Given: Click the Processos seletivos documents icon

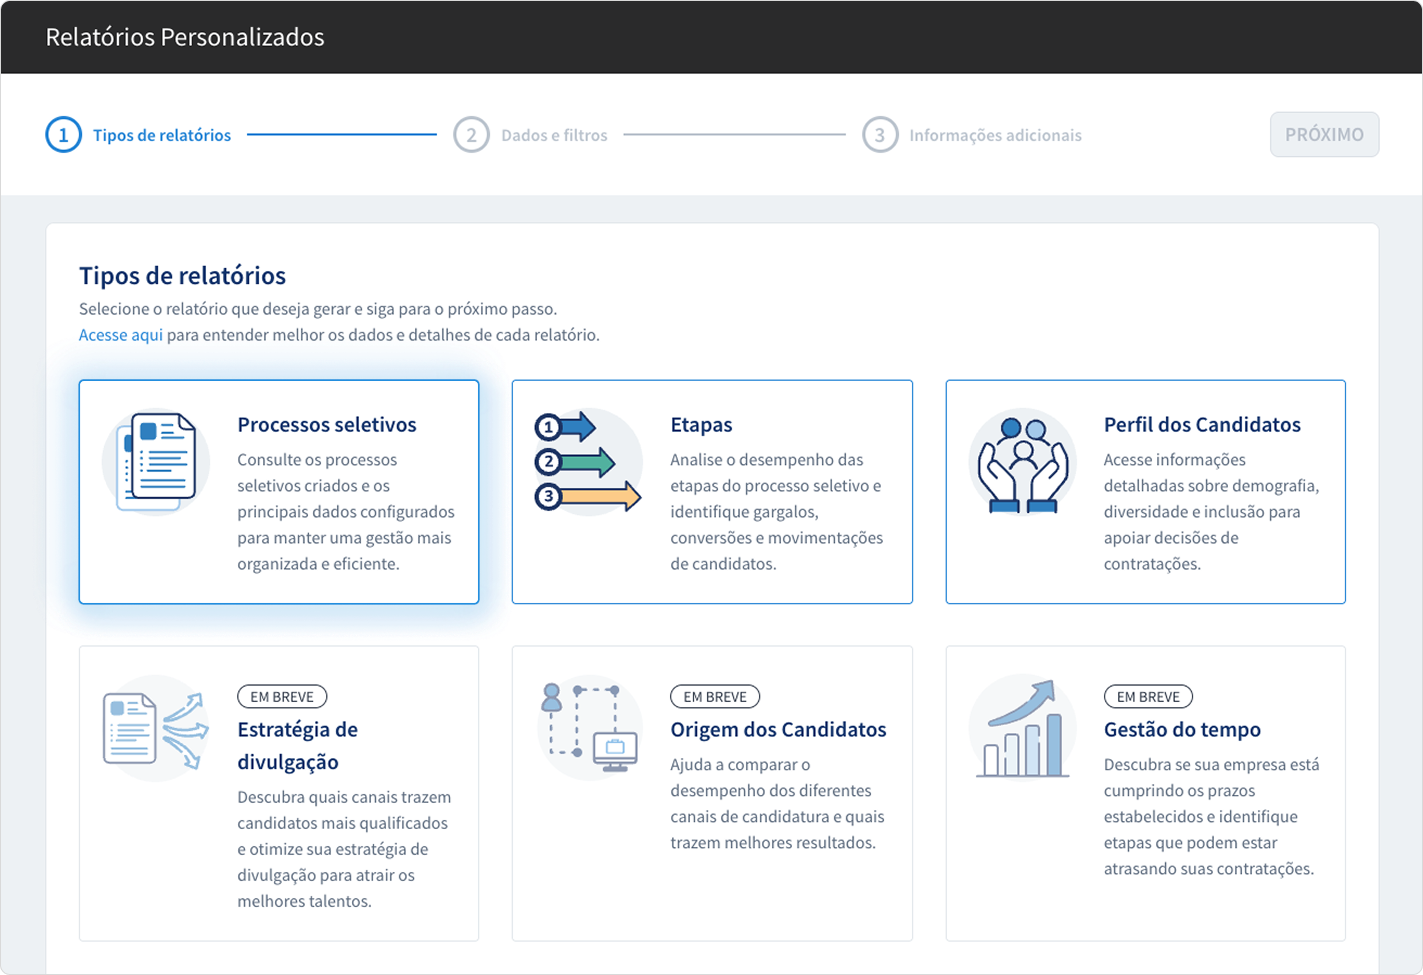Looking at the screenshot, I should click(x=156, y=462).
